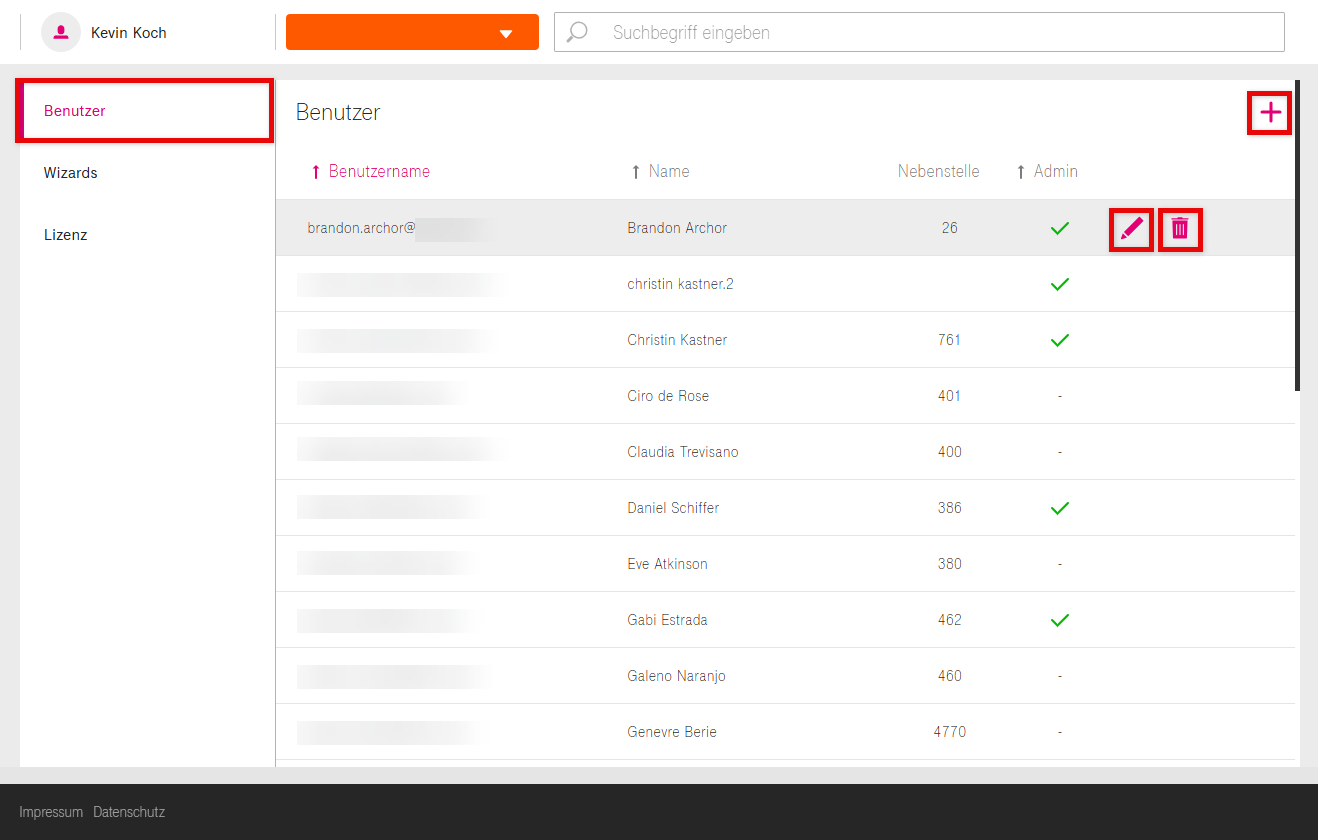
Task: Click the admin checkmark for Gabi Estrada
Action: 1060,620
